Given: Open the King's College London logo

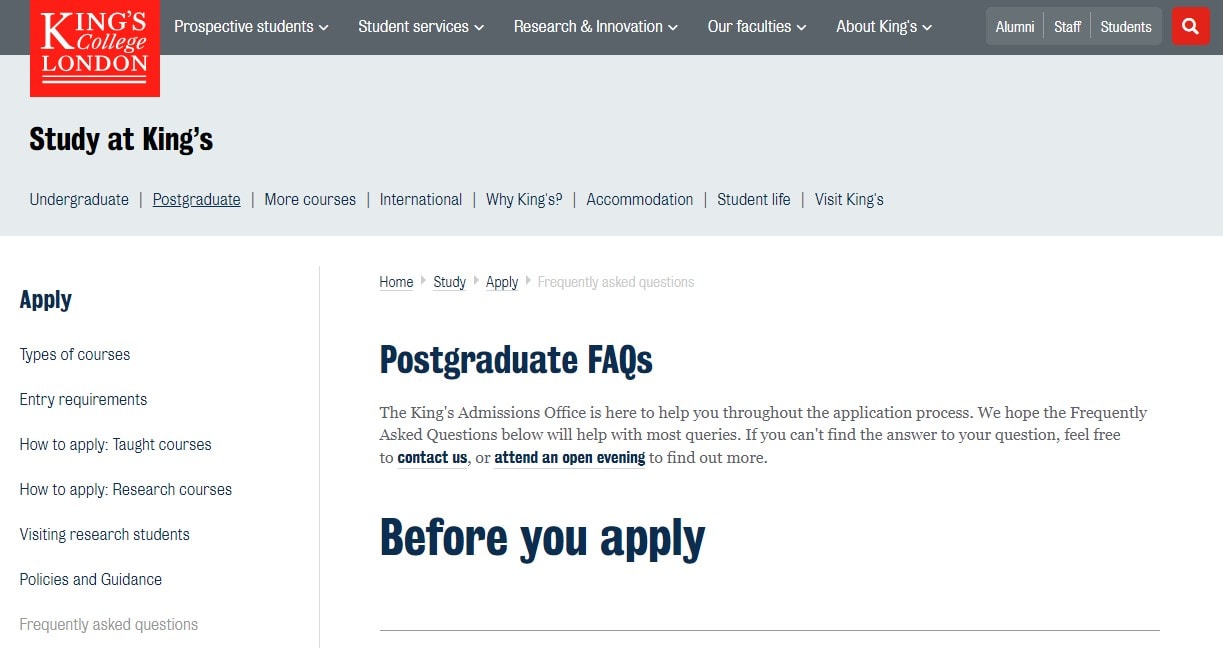Looking at the screenshot, I should [x=95, y=48].
